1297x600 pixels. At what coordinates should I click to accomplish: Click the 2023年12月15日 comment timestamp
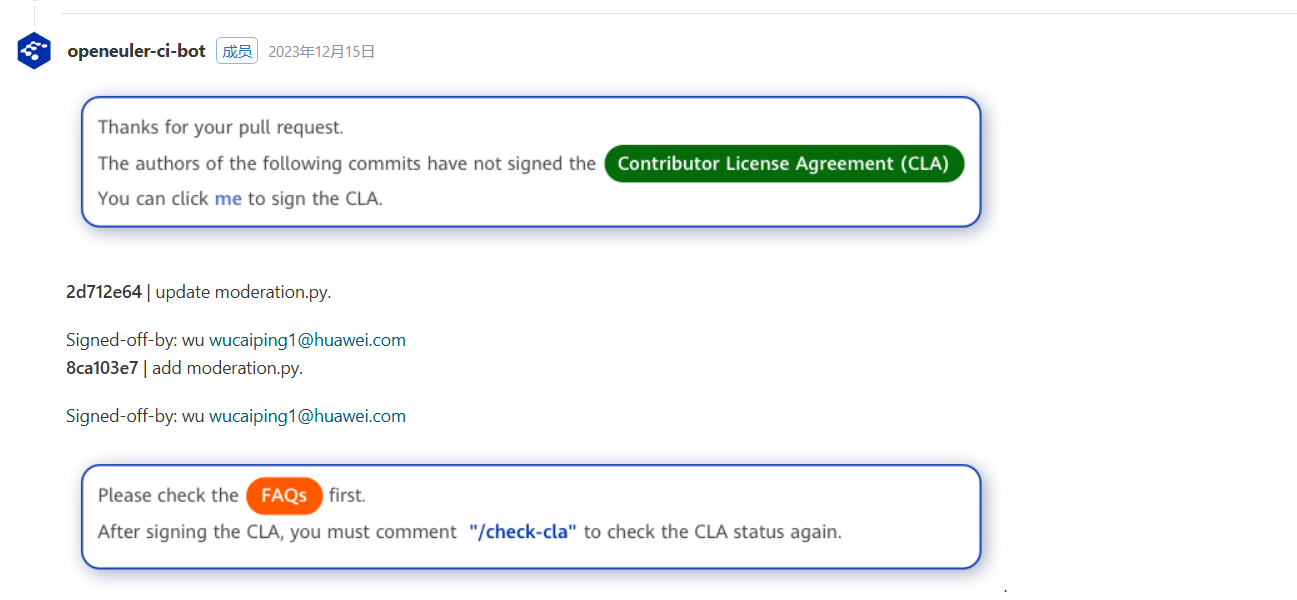321,52
